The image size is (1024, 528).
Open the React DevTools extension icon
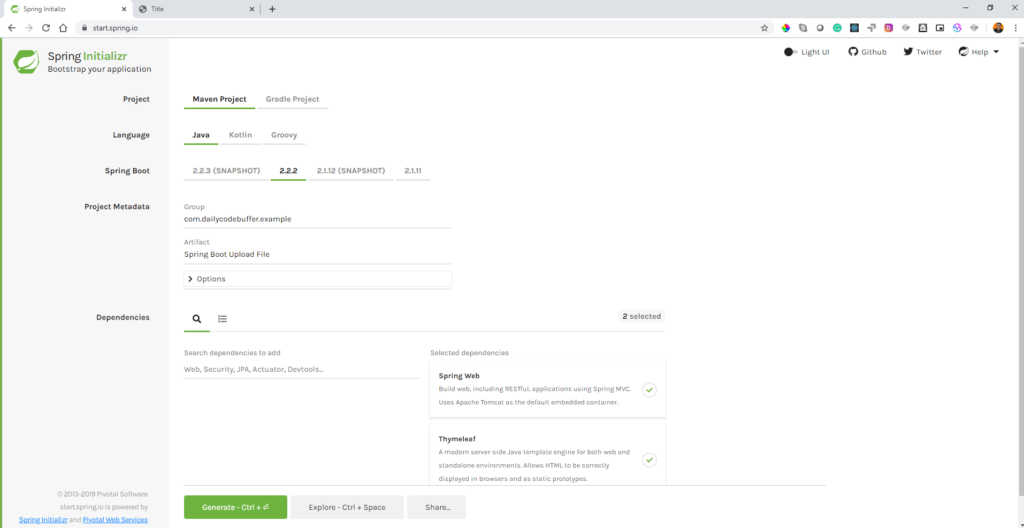click(x=854, y=28)
